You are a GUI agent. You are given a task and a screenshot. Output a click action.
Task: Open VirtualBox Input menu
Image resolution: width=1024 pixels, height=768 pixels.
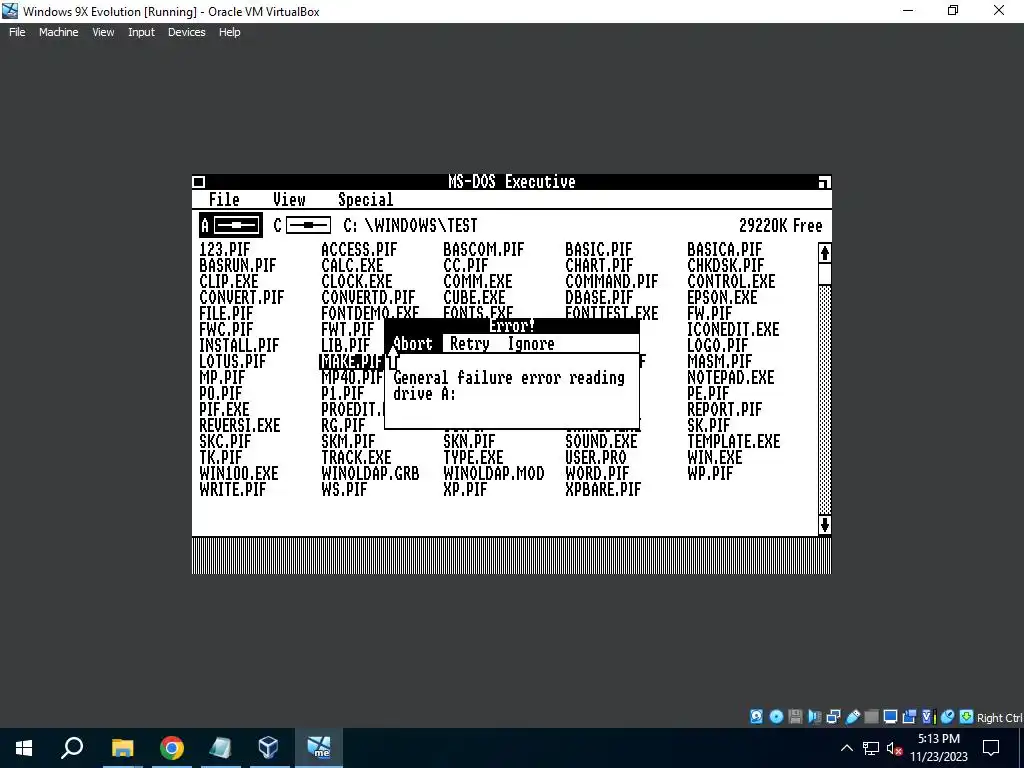click(x=141, y=32)
